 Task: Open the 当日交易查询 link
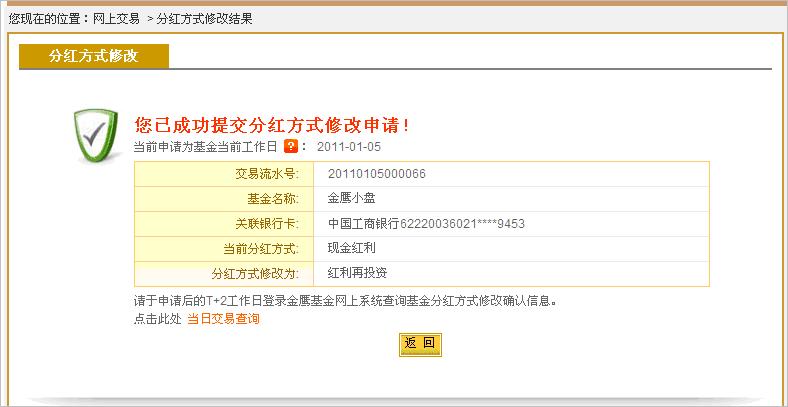(223, 319)
